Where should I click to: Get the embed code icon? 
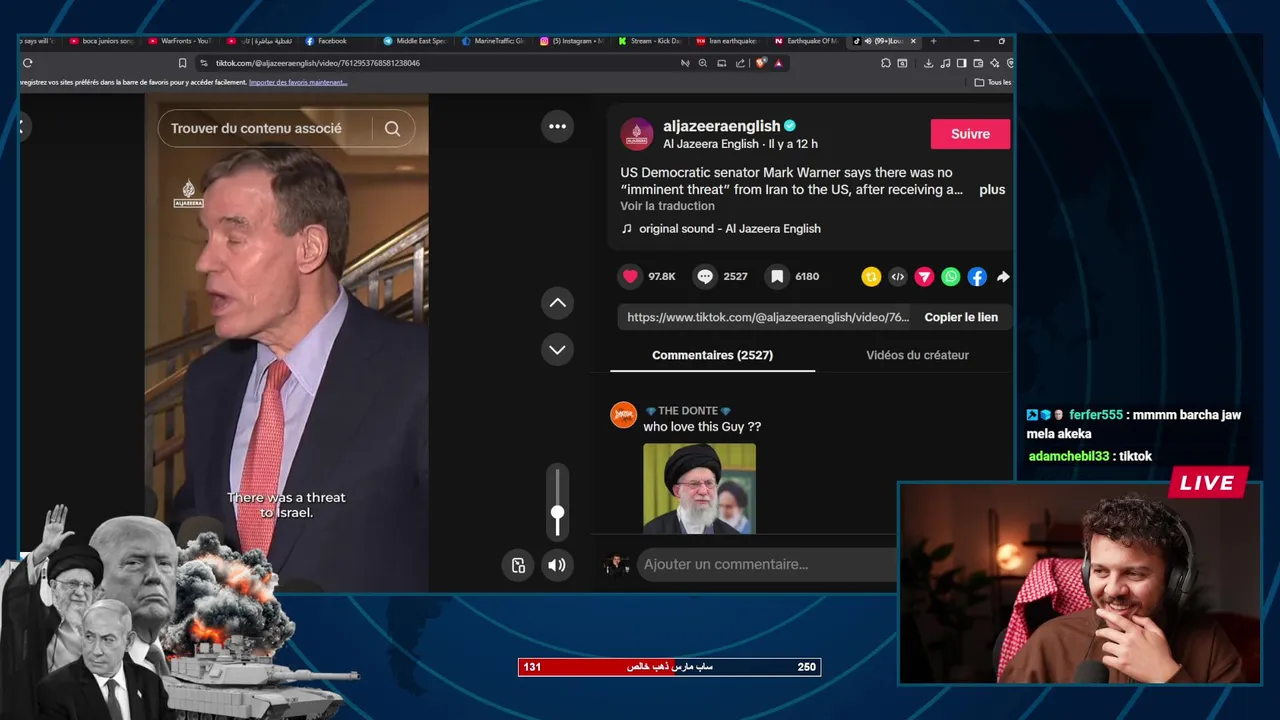(898, 277)
